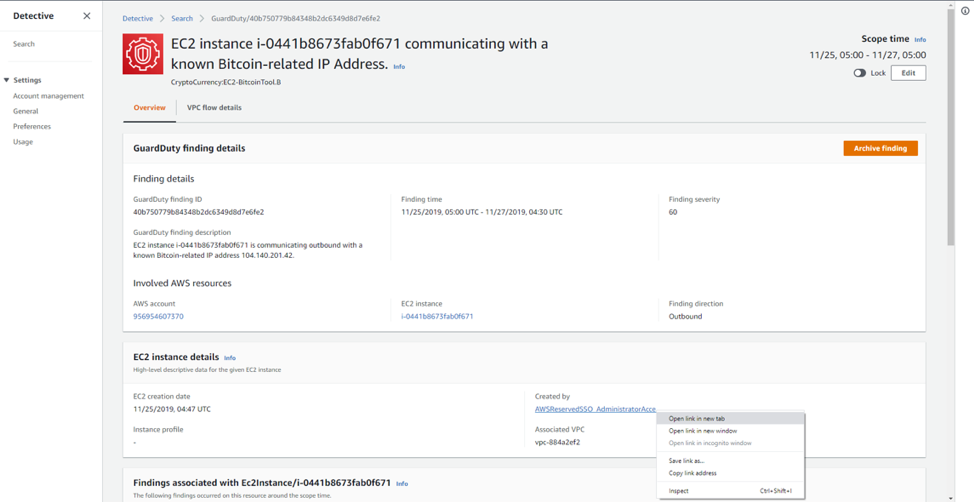Choose Open link in new tab
The width and height of the screenshot is (974, 502).
[730, 419]
